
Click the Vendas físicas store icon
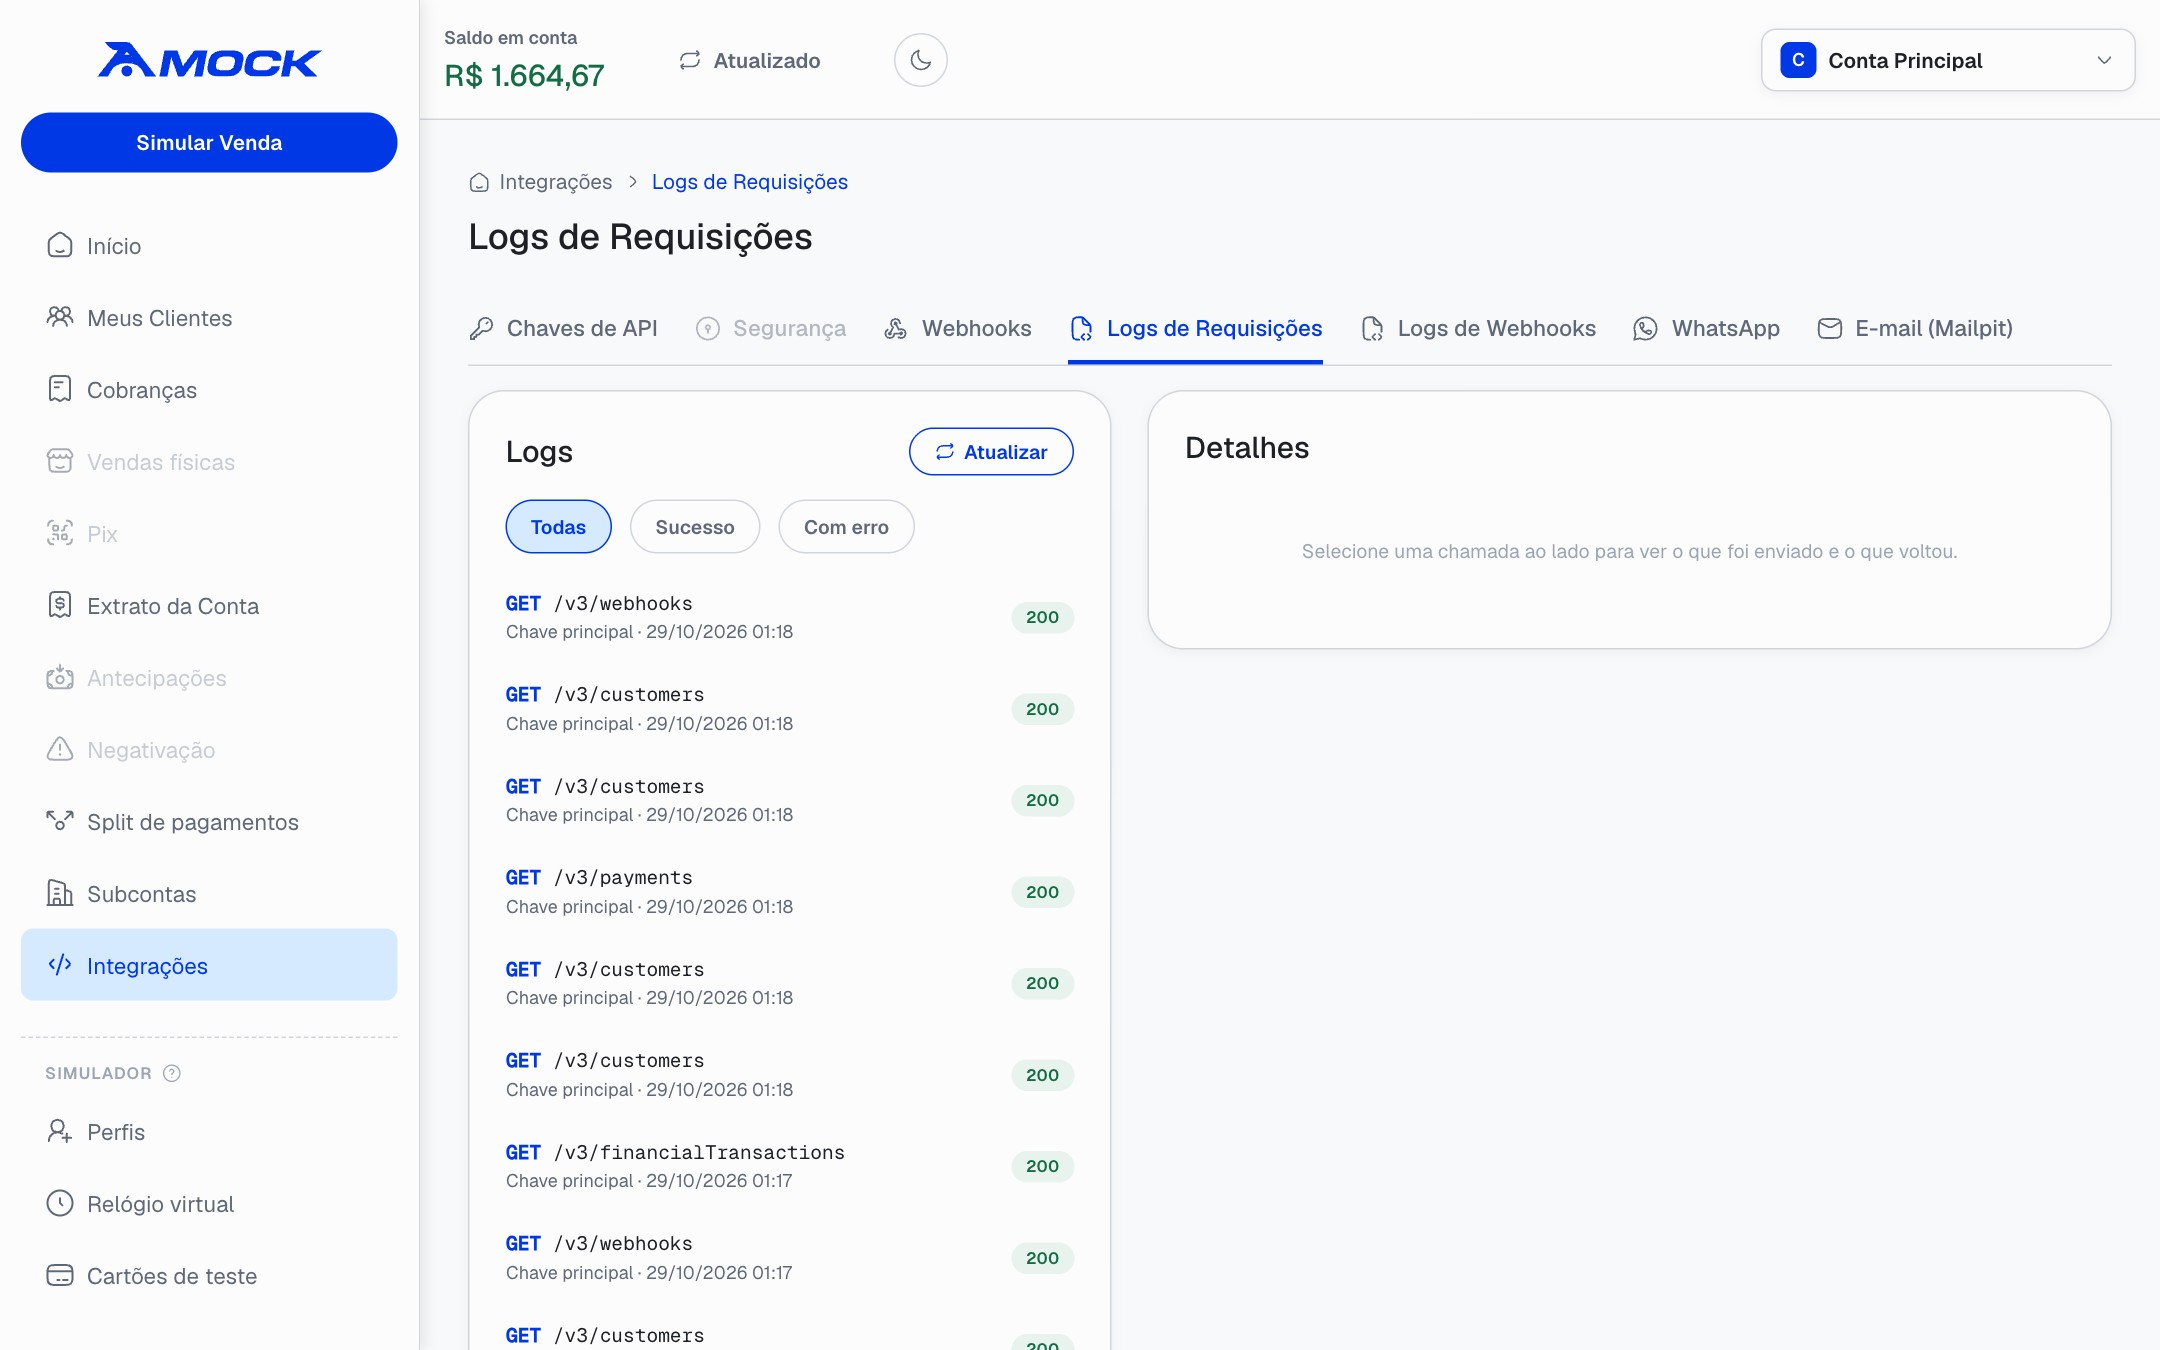click(60, 461)
